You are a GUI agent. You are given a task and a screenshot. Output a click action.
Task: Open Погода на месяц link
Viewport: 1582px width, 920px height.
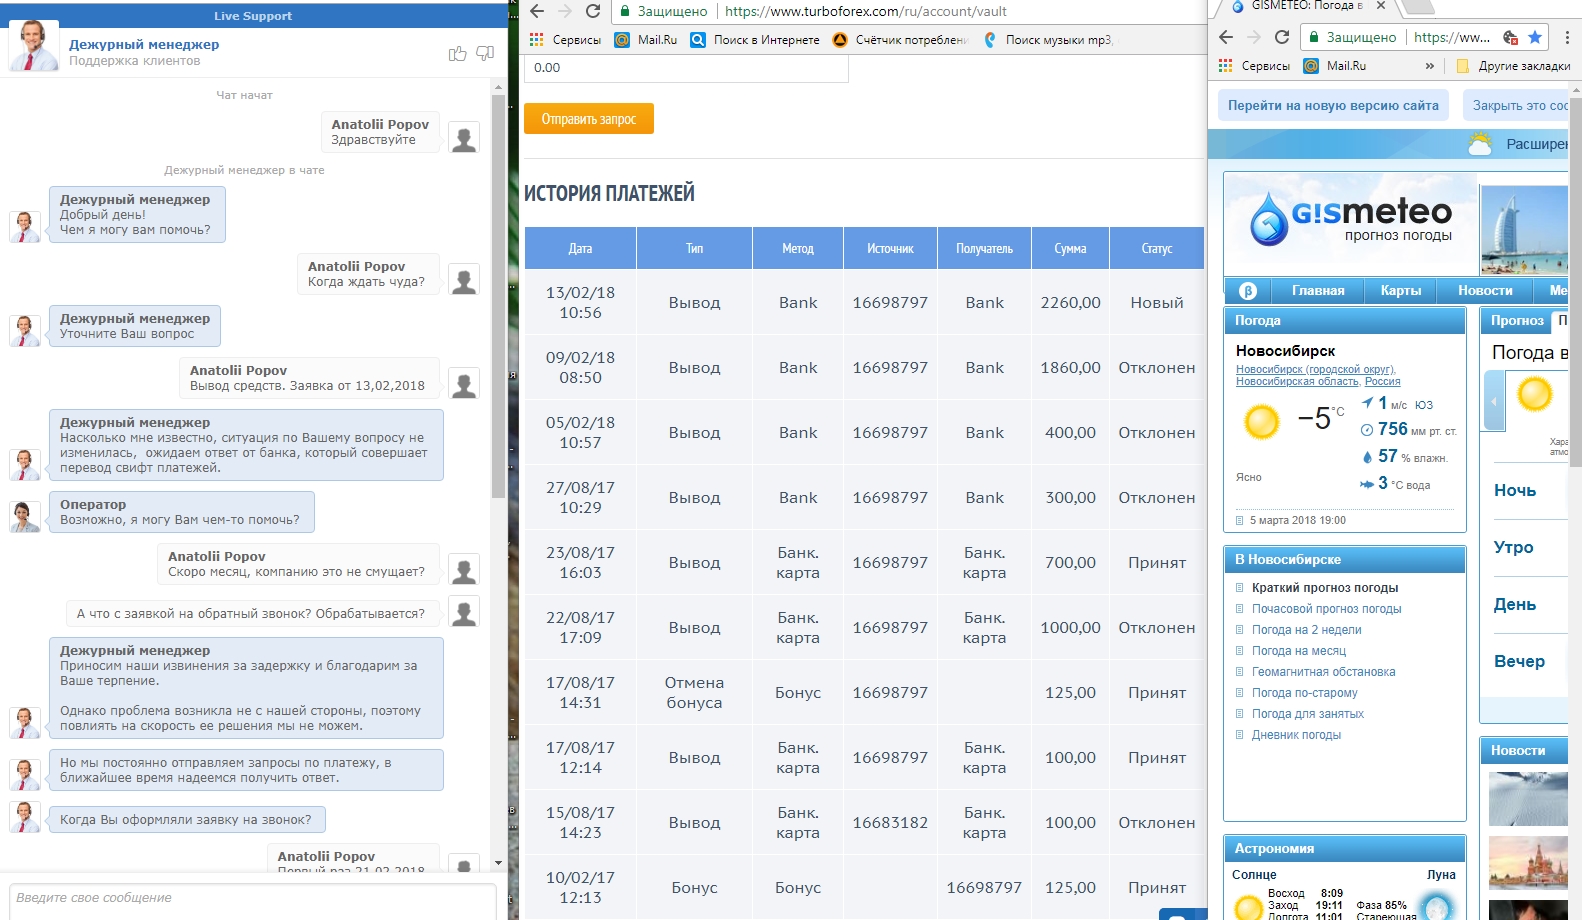pos(1299,651)
